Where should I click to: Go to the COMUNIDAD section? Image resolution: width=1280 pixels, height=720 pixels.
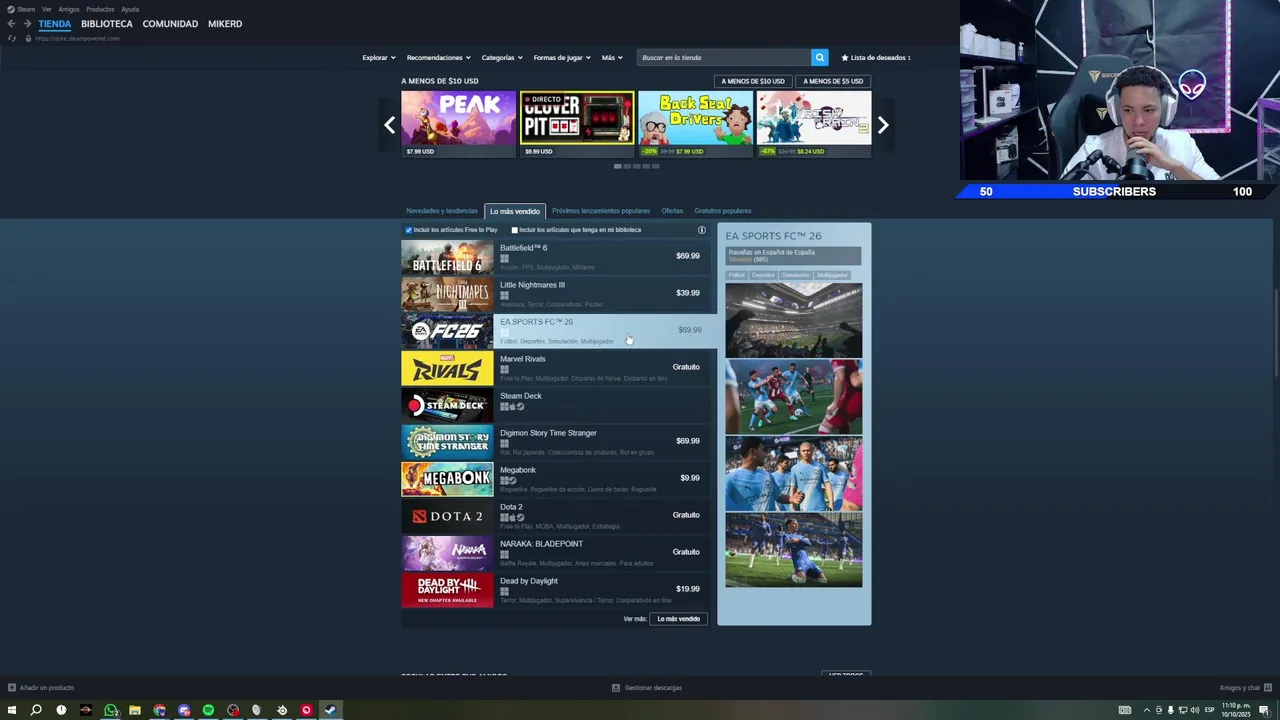(x=170, y=24)
